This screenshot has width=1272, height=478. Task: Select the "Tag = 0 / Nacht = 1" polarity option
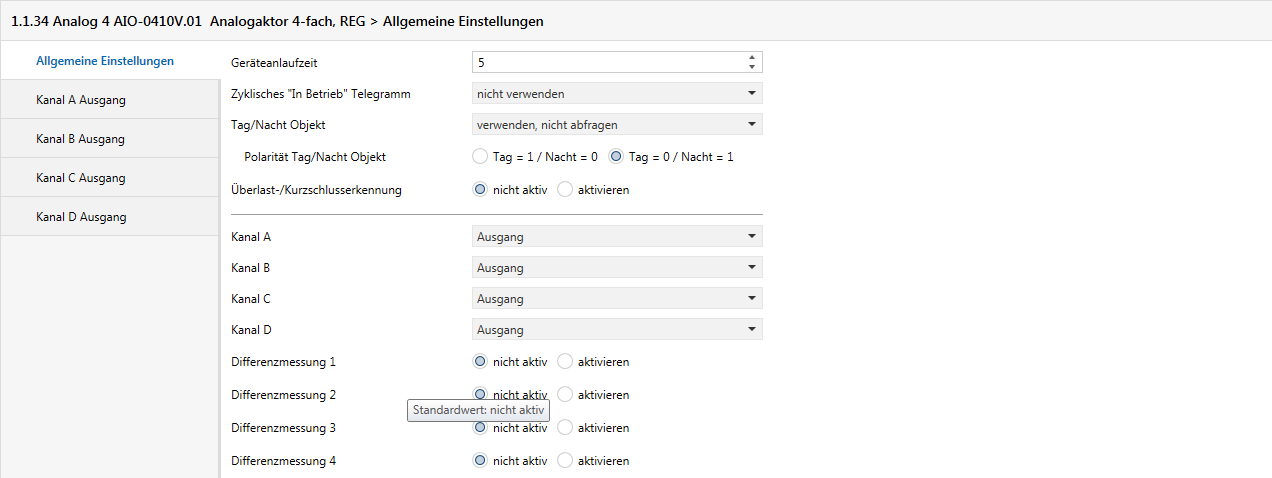tap(616, 157)
